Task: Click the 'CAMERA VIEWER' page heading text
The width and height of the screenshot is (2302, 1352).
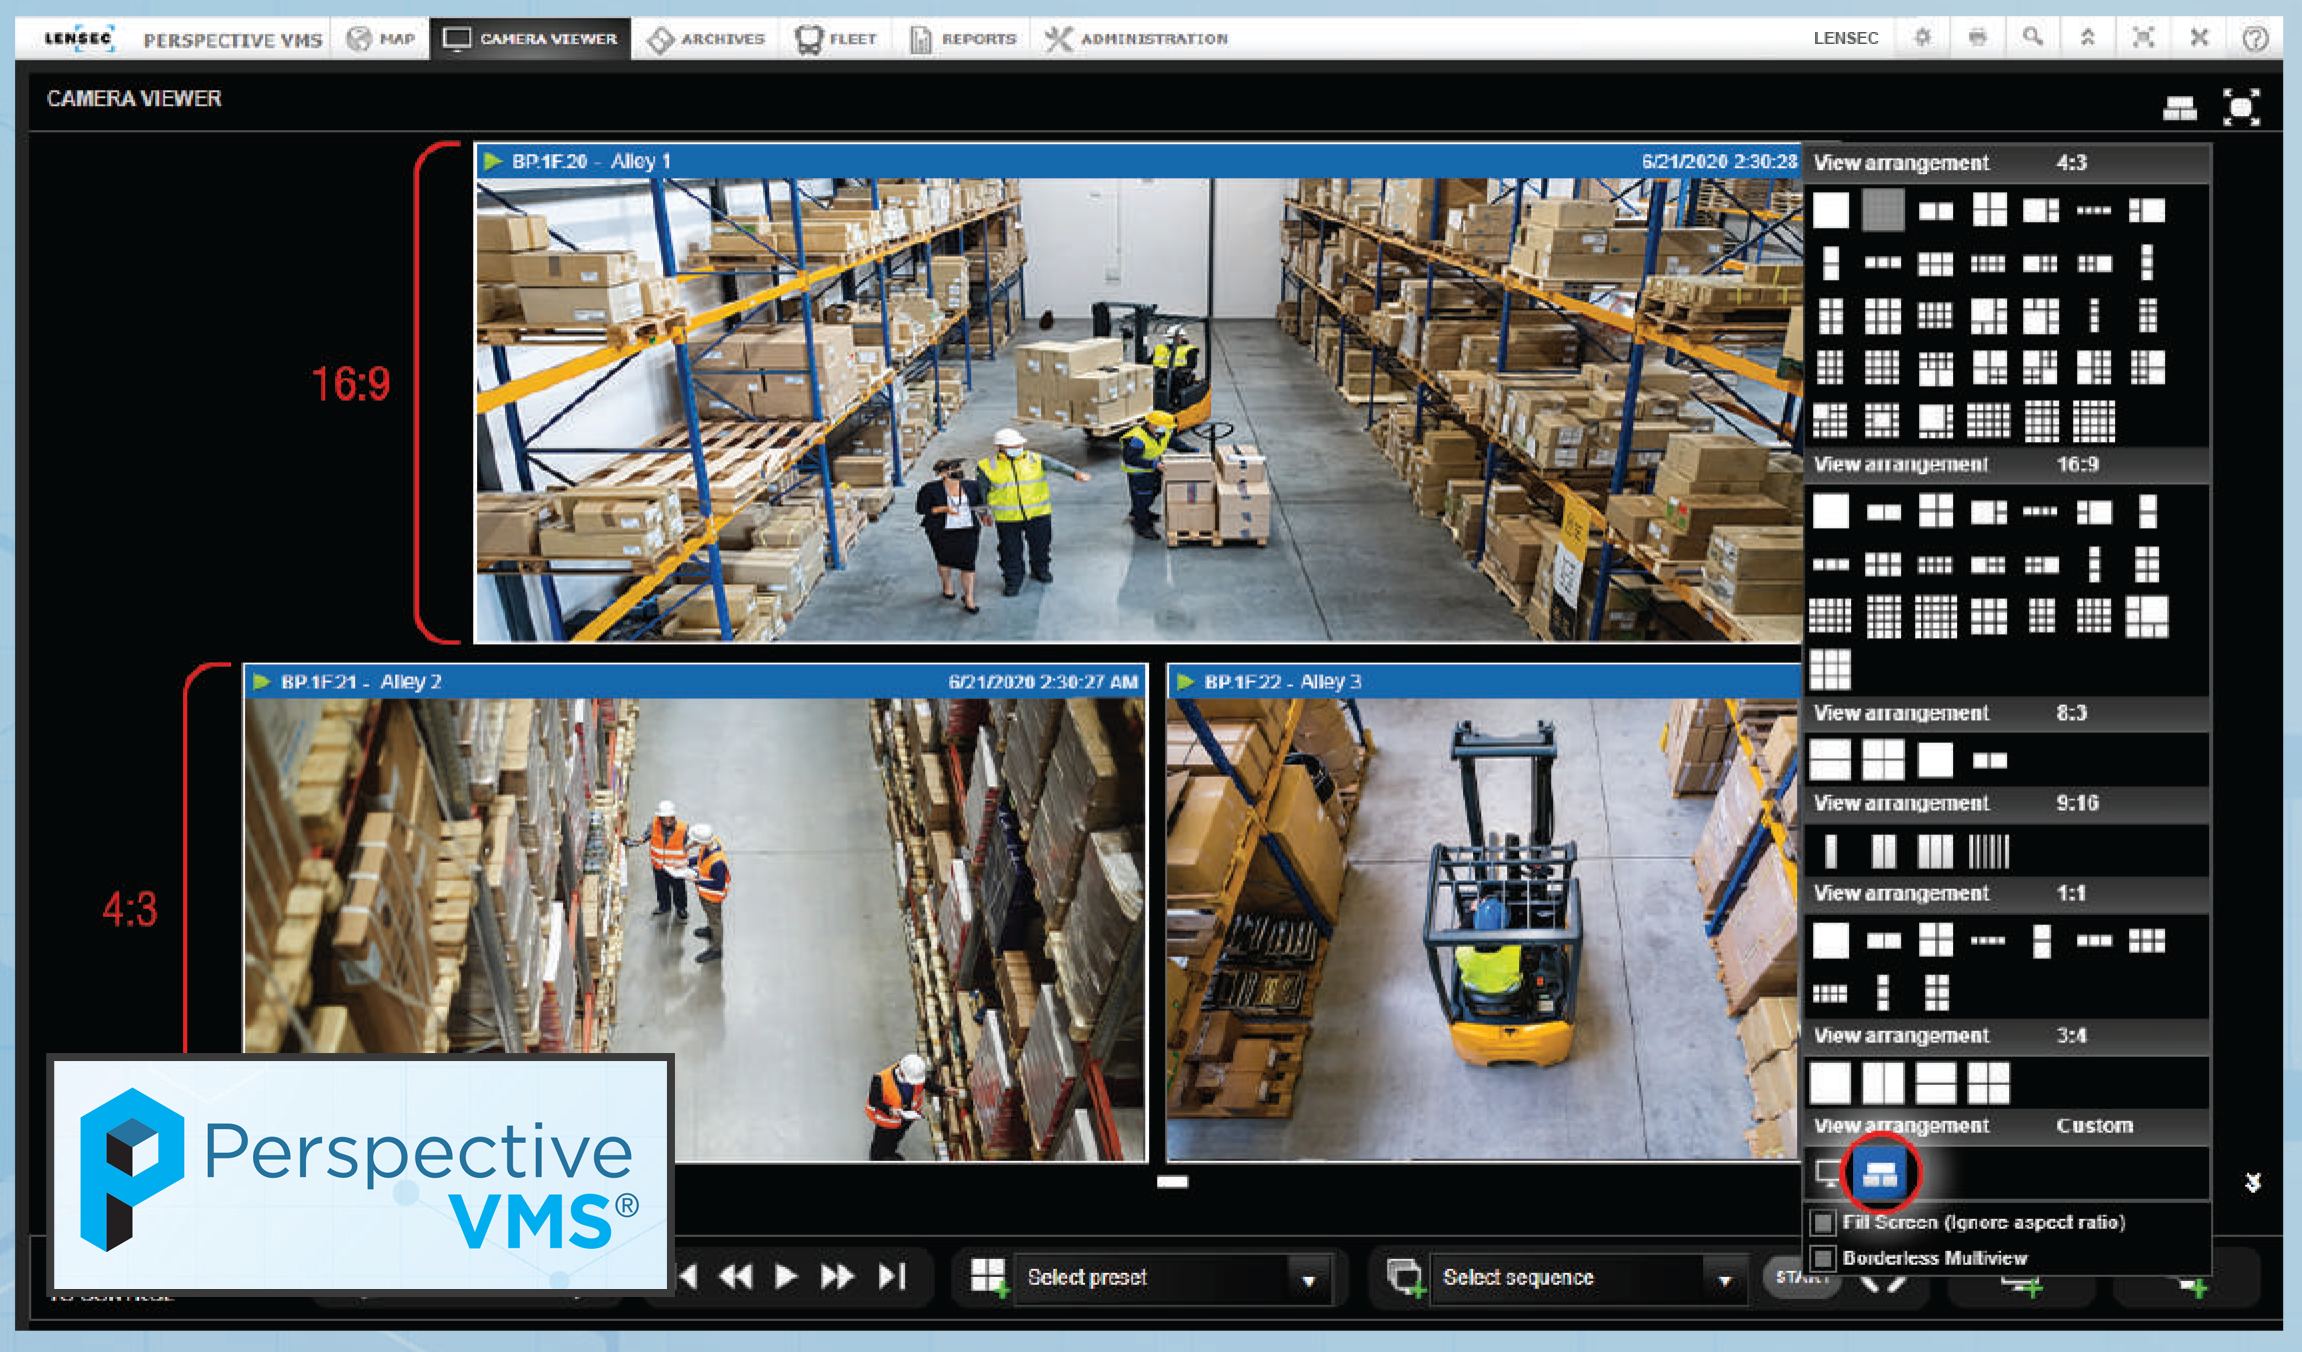Action: pos(134,98)
